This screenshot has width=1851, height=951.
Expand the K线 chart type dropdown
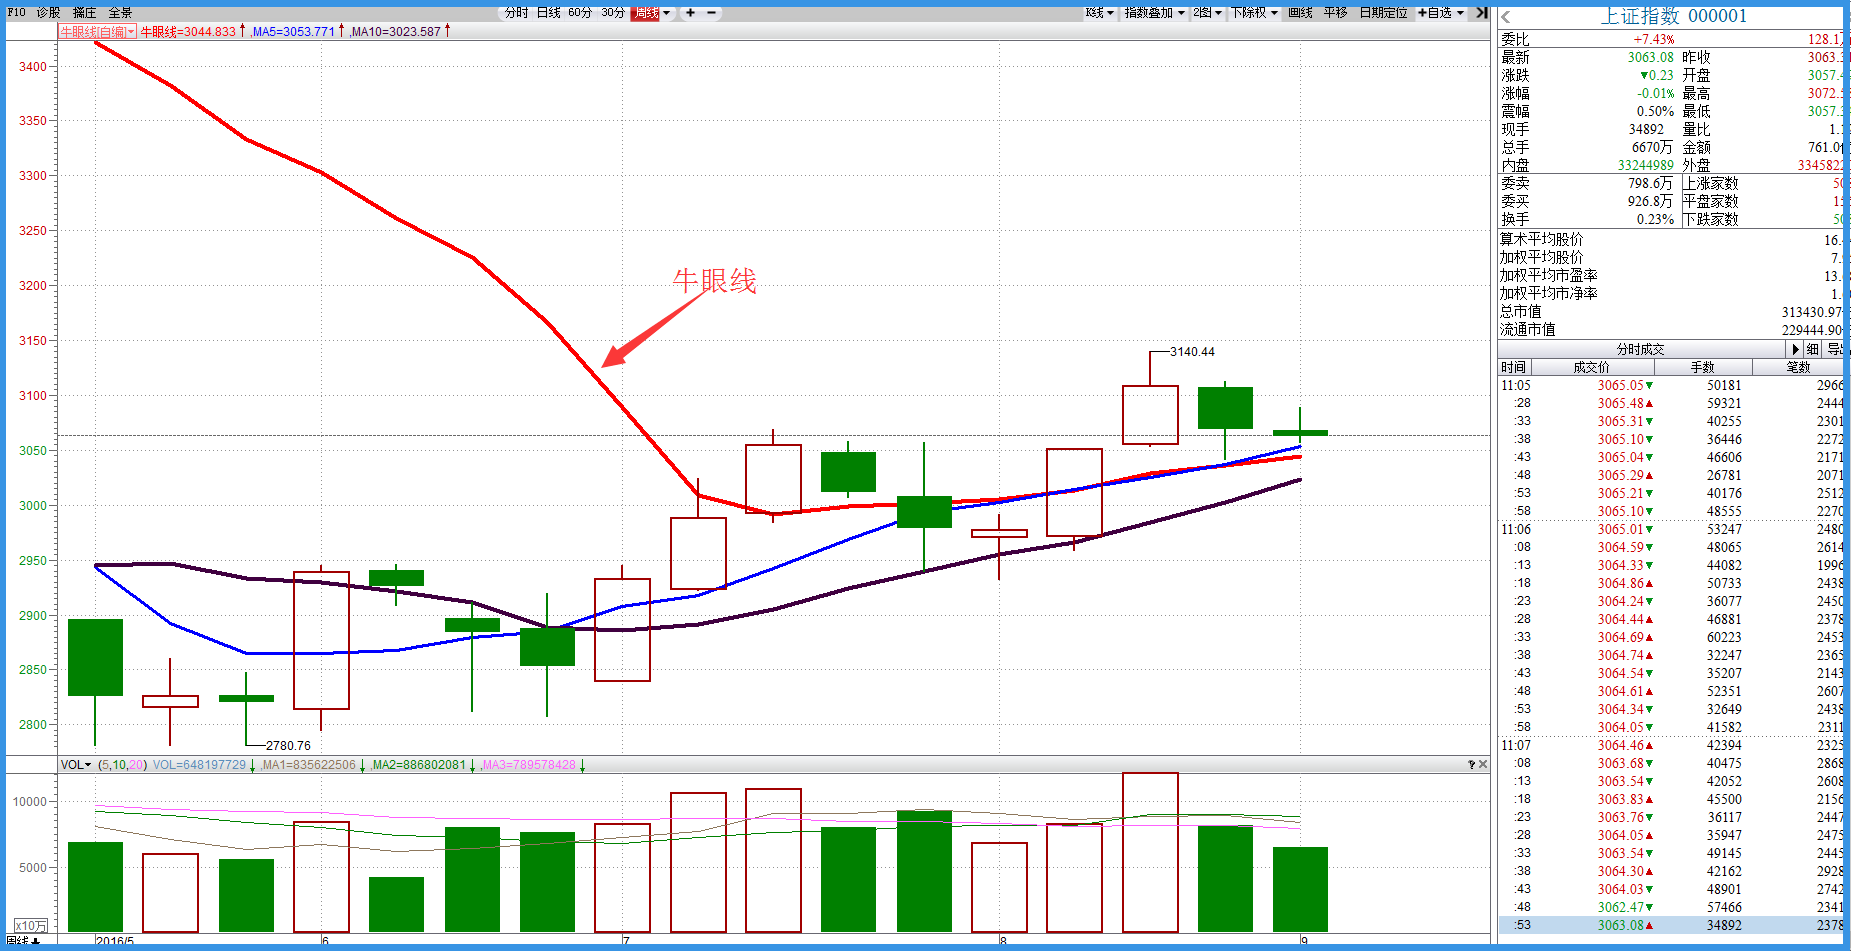1099,13
